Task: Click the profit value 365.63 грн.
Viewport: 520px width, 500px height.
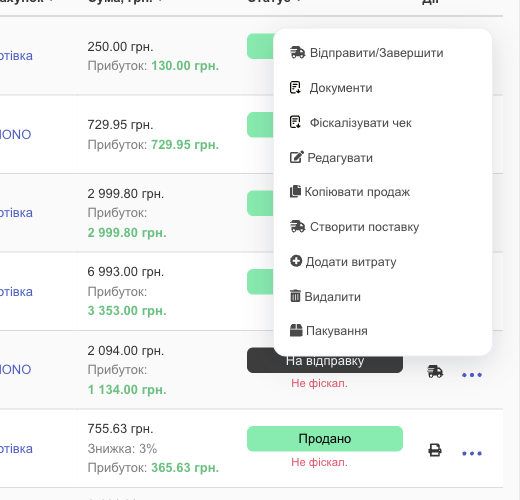Action: click(x=185, y=468)
